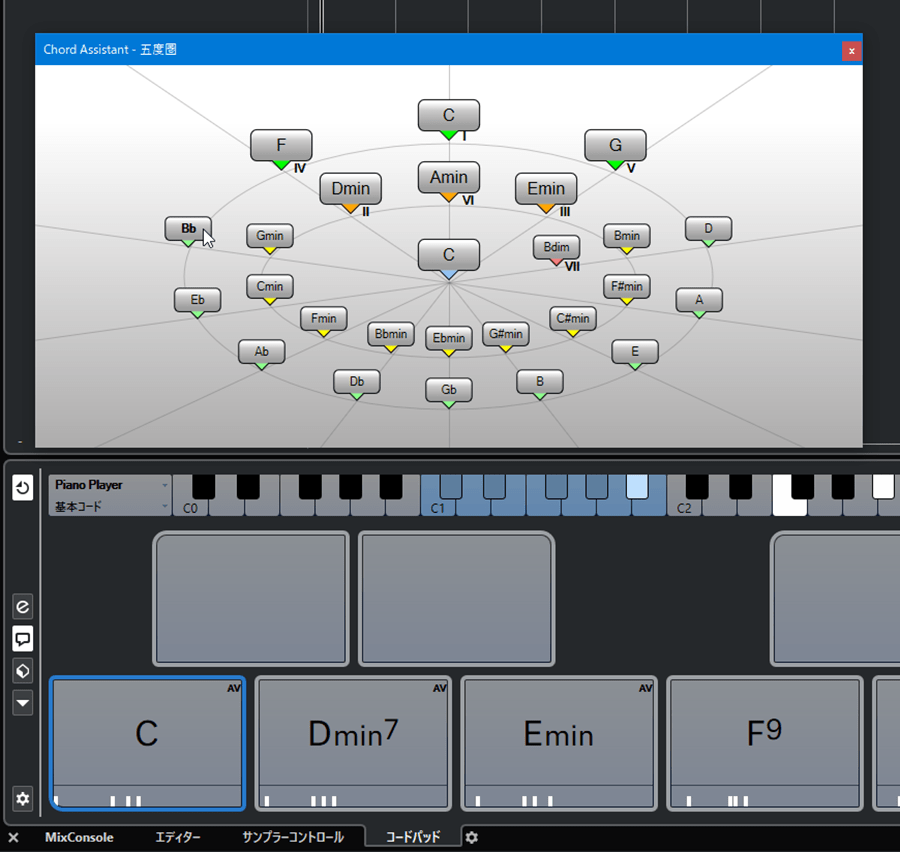900x852 pixels.
Task: Choose the B chord in the outer ring
Action: 540,381
